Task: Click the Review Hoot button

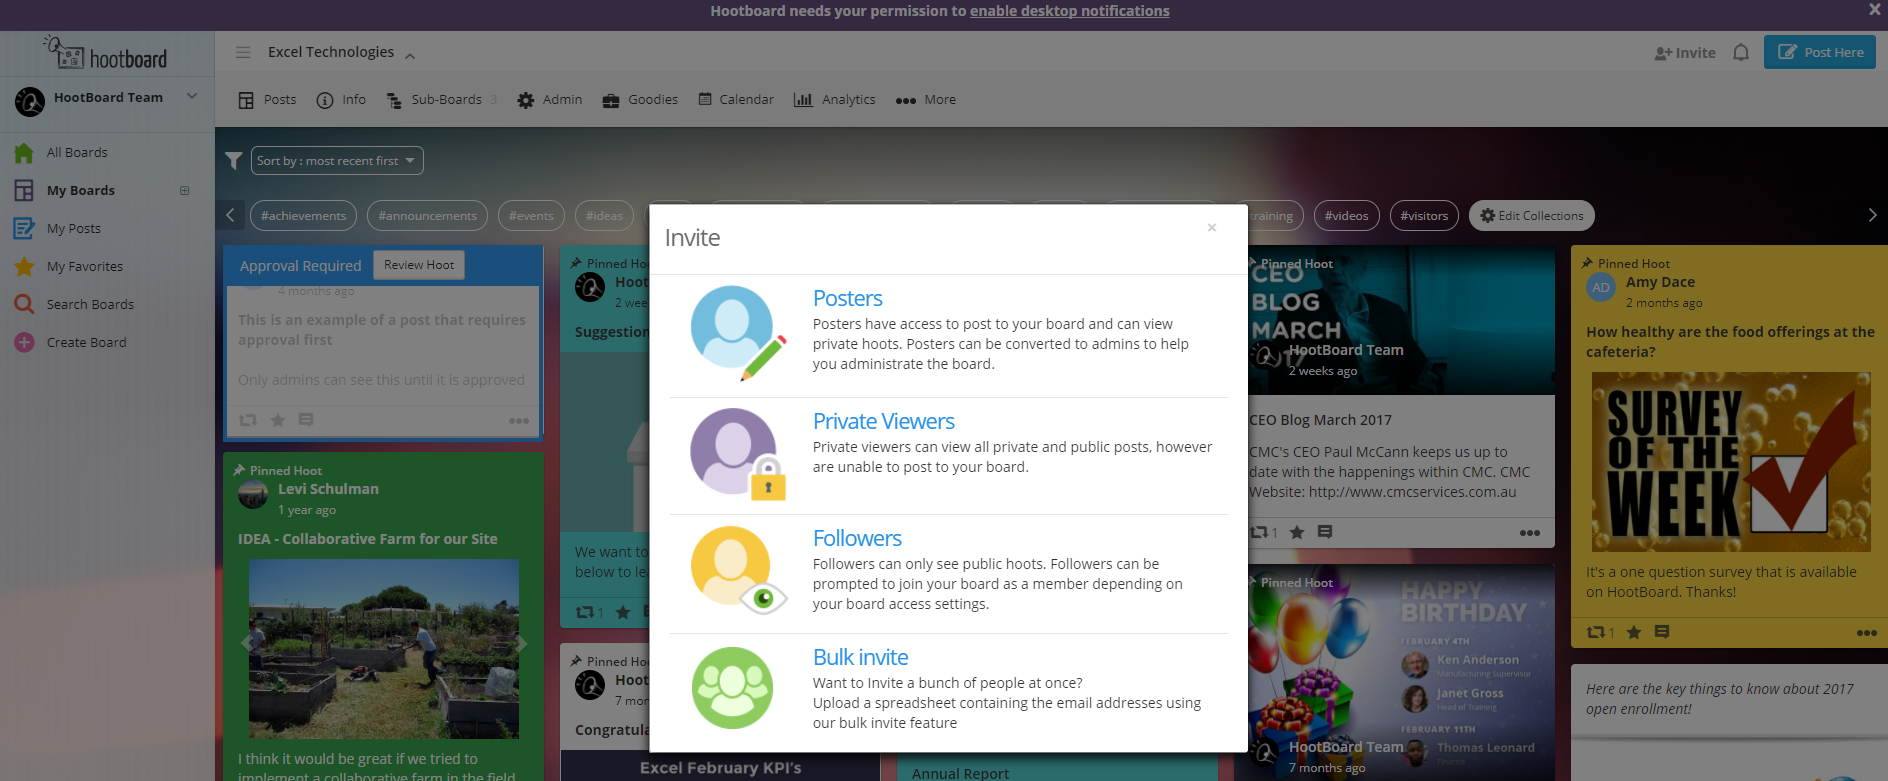Action: pos(419,265)
